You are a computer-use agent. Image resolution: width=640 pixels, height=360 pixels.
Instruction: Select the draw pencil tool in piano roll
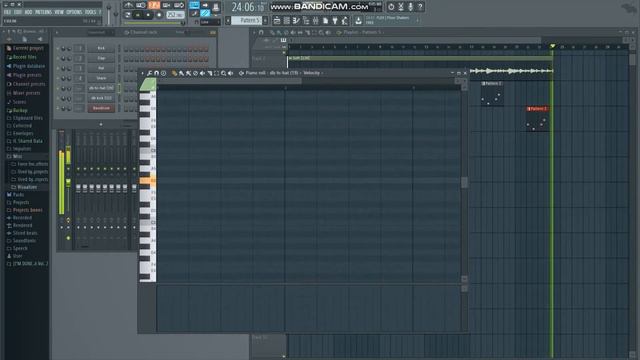click(x=175, y=73)
